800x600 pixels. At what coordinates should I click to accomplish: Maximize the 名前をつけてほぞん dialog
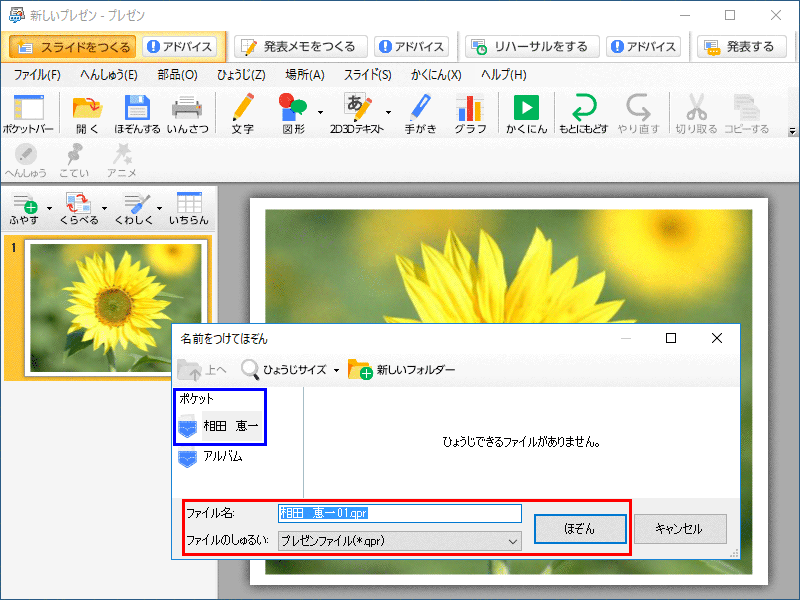pos(671,338)
